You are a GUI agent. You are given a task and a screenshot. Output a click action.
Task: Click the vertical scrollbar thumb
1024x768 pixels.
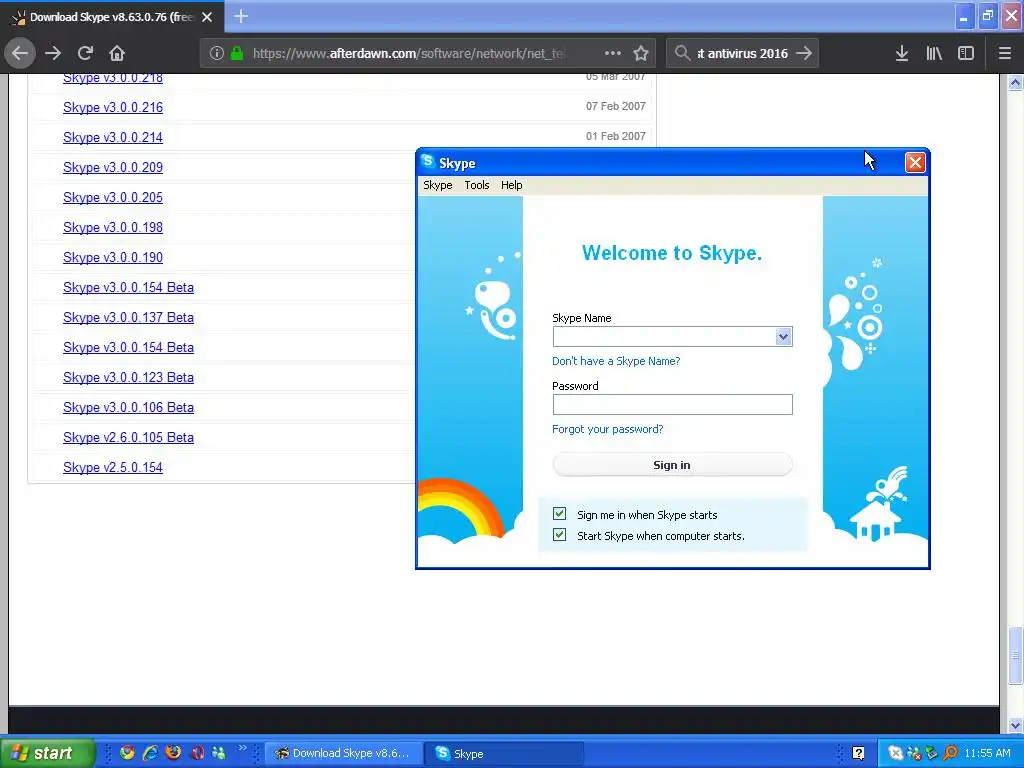click(1015, 654)
